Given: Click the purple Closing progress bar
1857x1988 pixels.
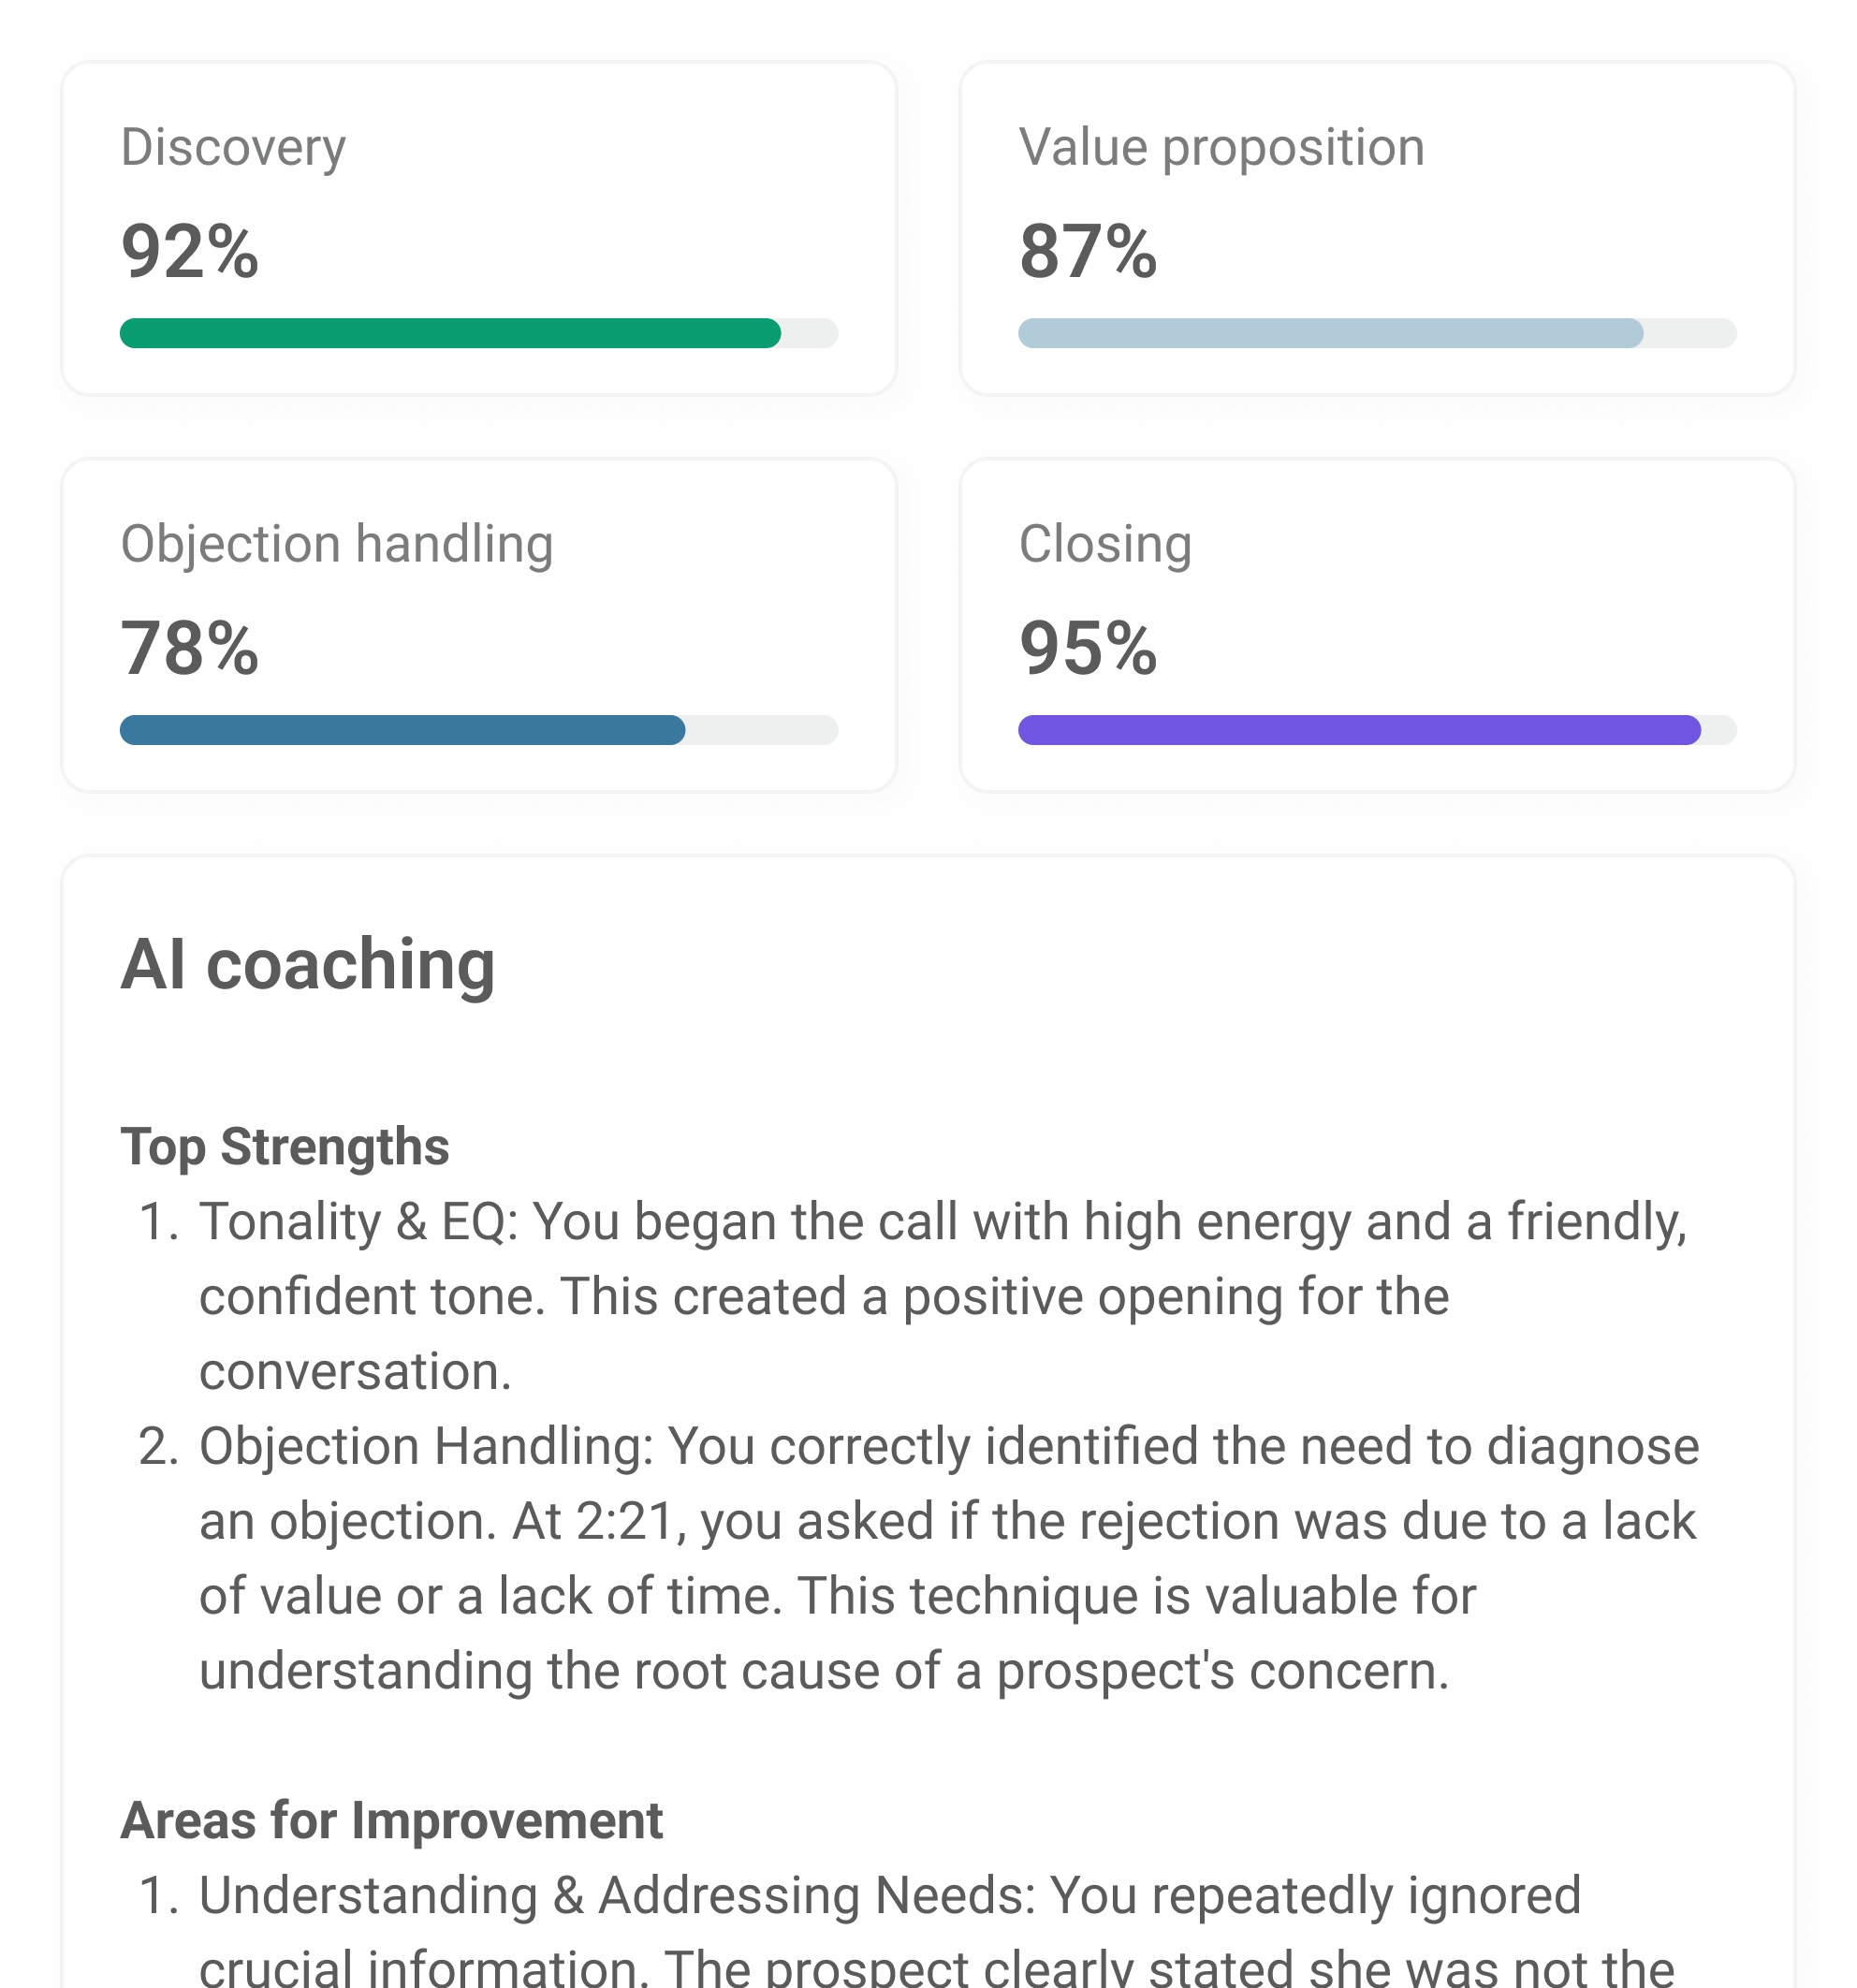Looking at the screenshot, I should pos(1359,730).
